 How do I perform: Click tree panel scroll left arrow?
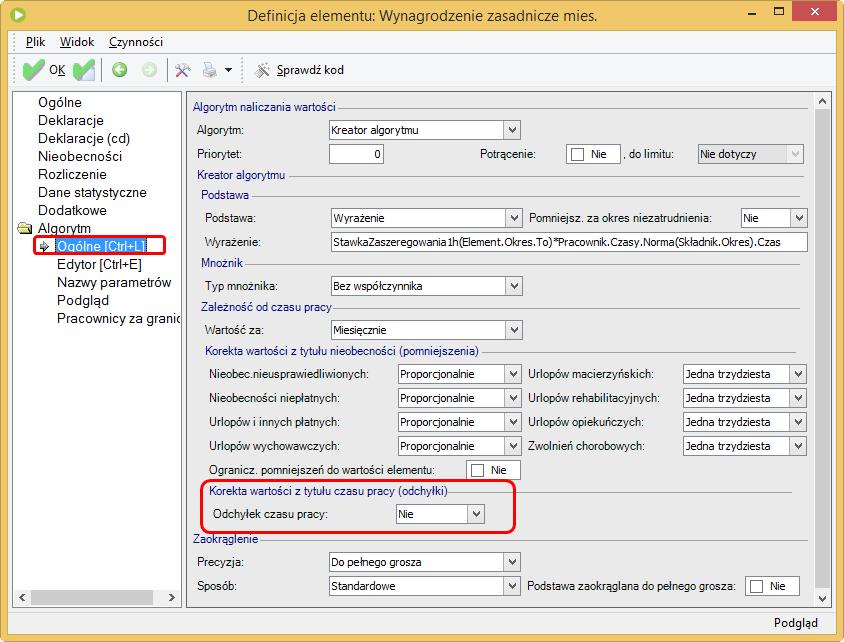pyautogui.click(x=22, y=597)
